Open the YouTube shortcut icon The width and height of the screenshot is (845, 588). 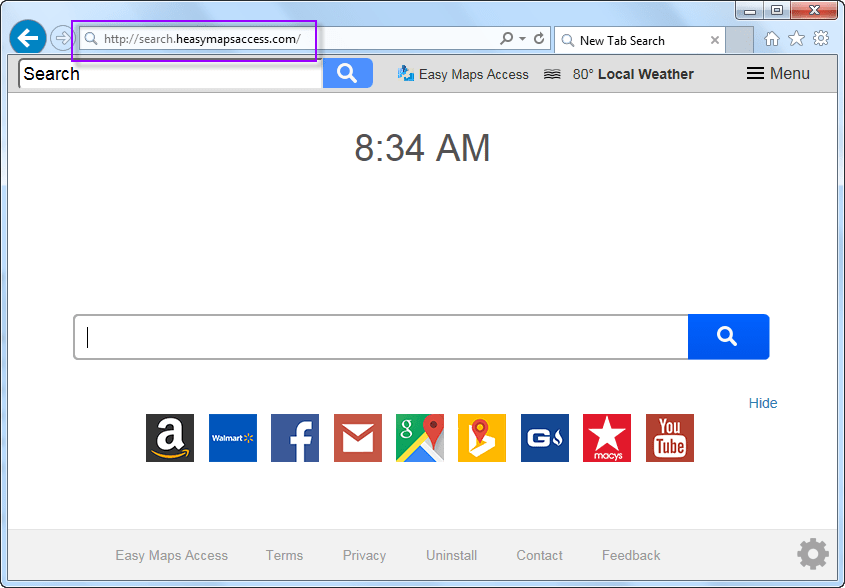pyautogui.click(x=670, y=438)
